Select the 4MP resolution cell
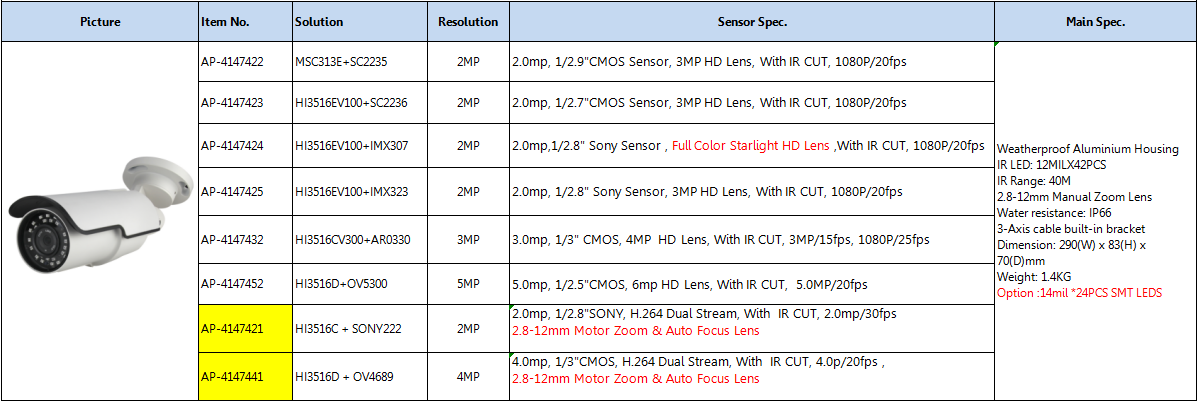1198x401 pixels. [468, 377]
